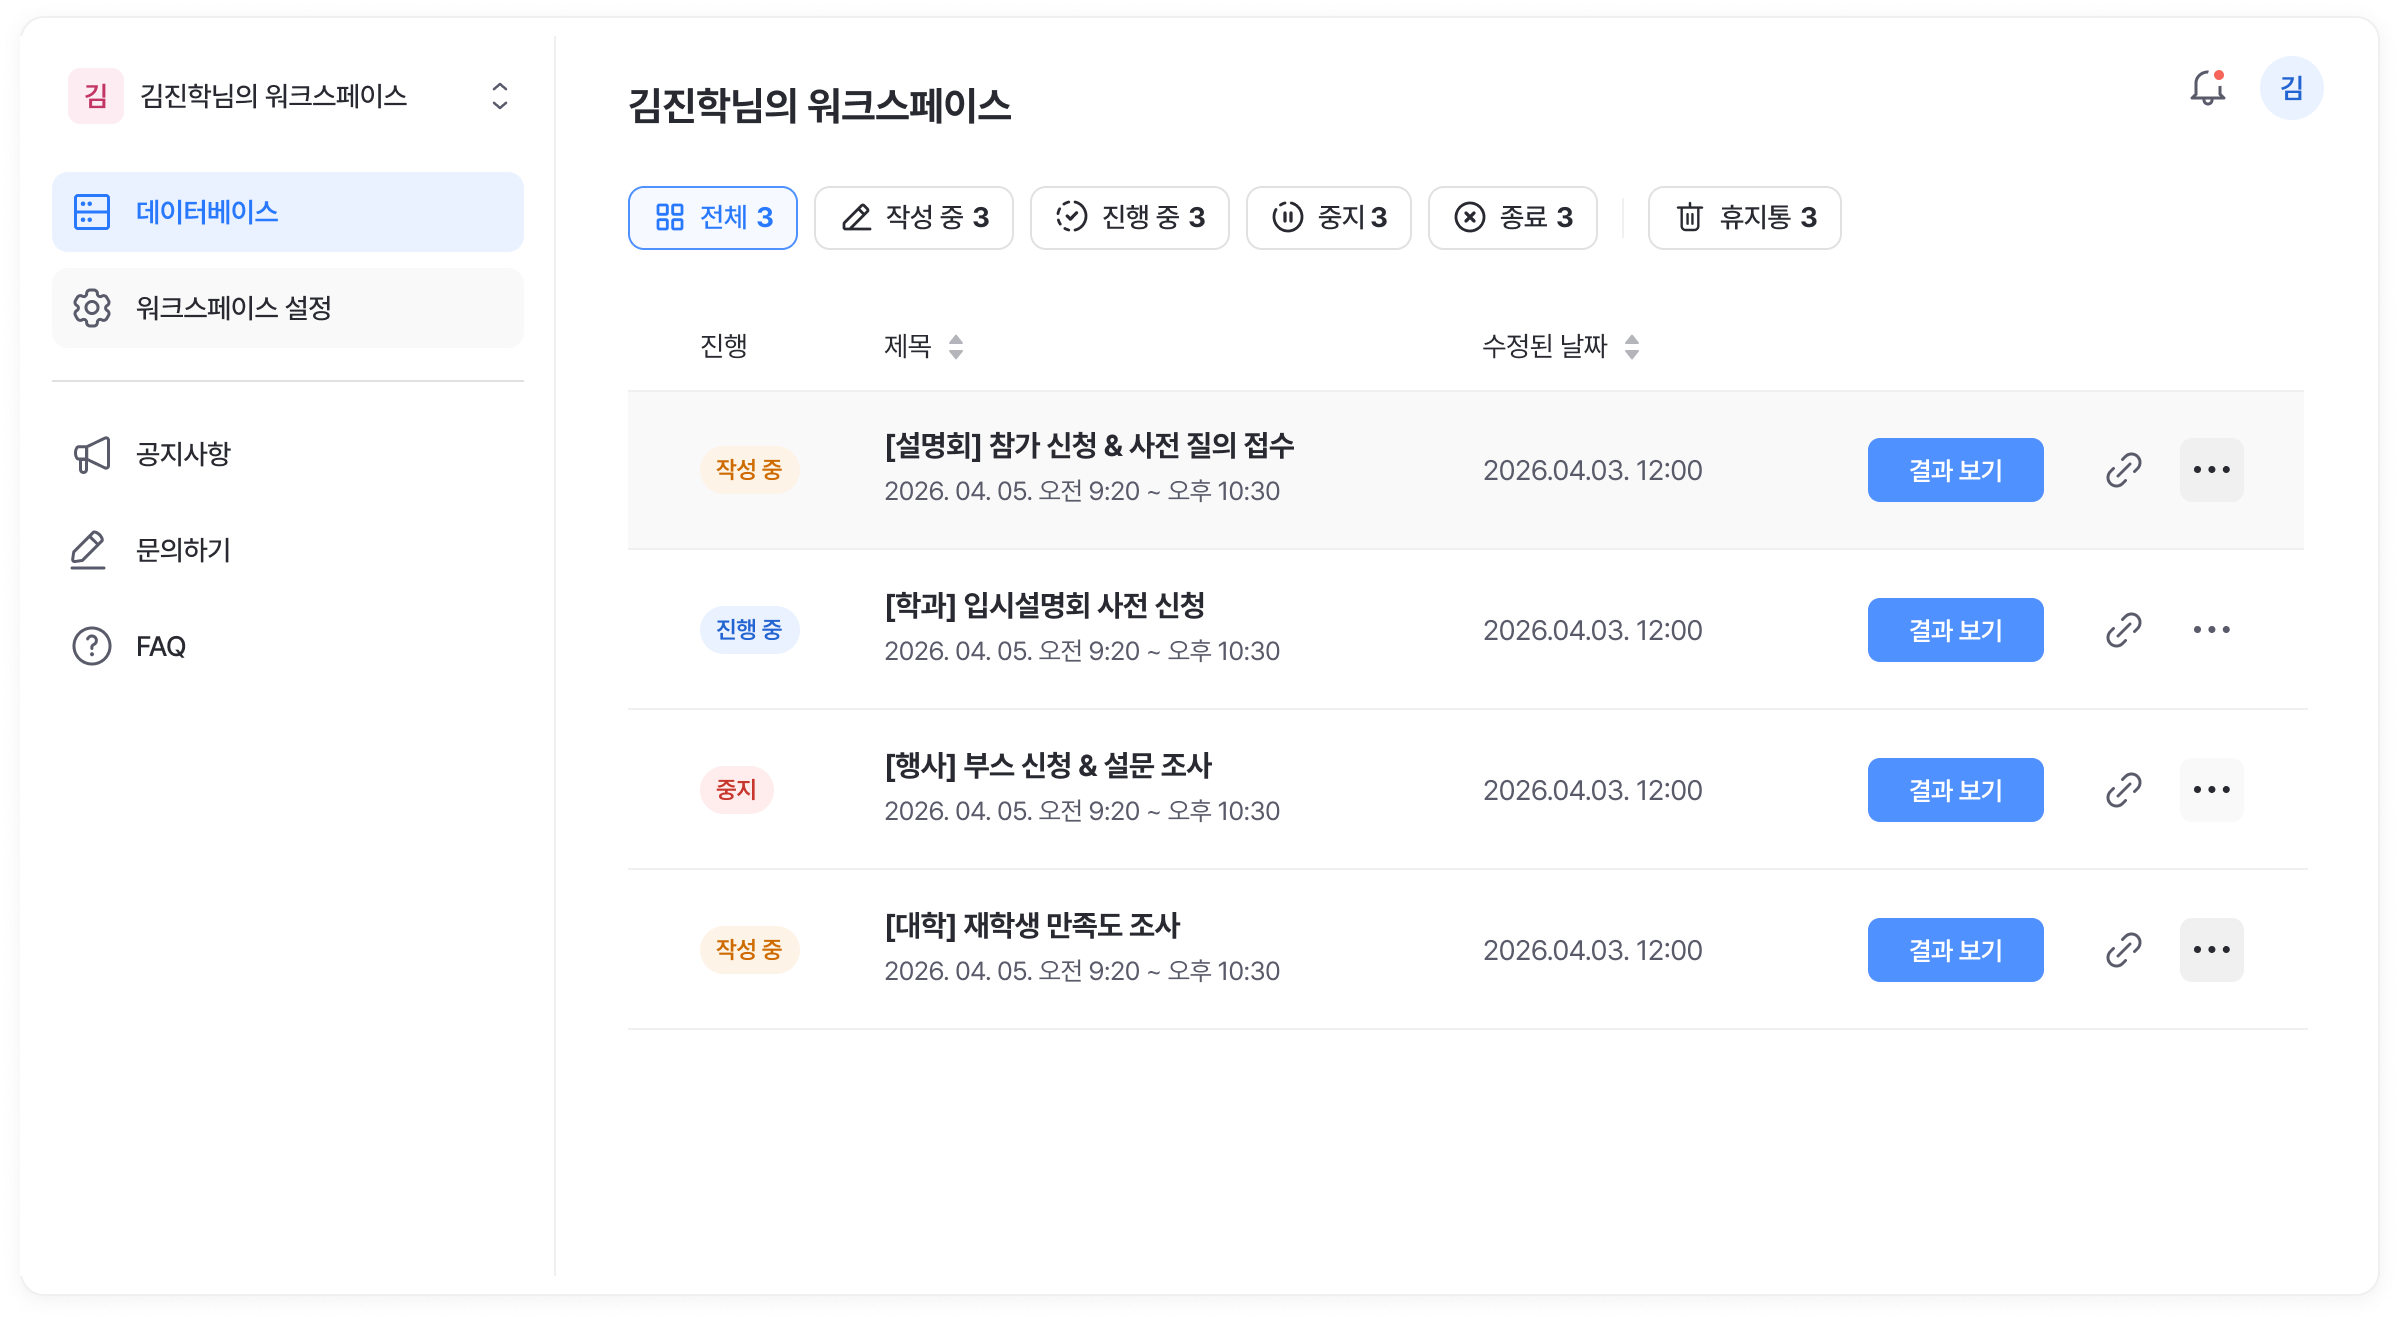Sort the list by 제목 column
Viewport: 2400px width, 1320px height.
click(955, 347)
